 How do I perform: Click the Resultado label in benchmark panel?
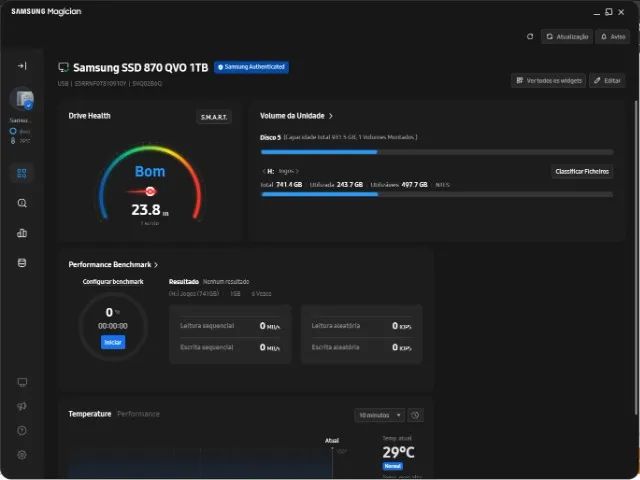[184, 282]
